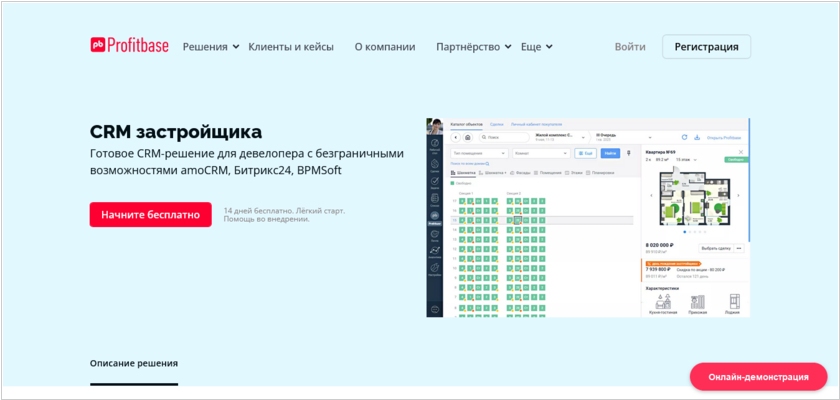Viewport: 840px width, 400px height.
Task: Click the three-dots button beside Выбрать сделку
Action: click(740, 248)
